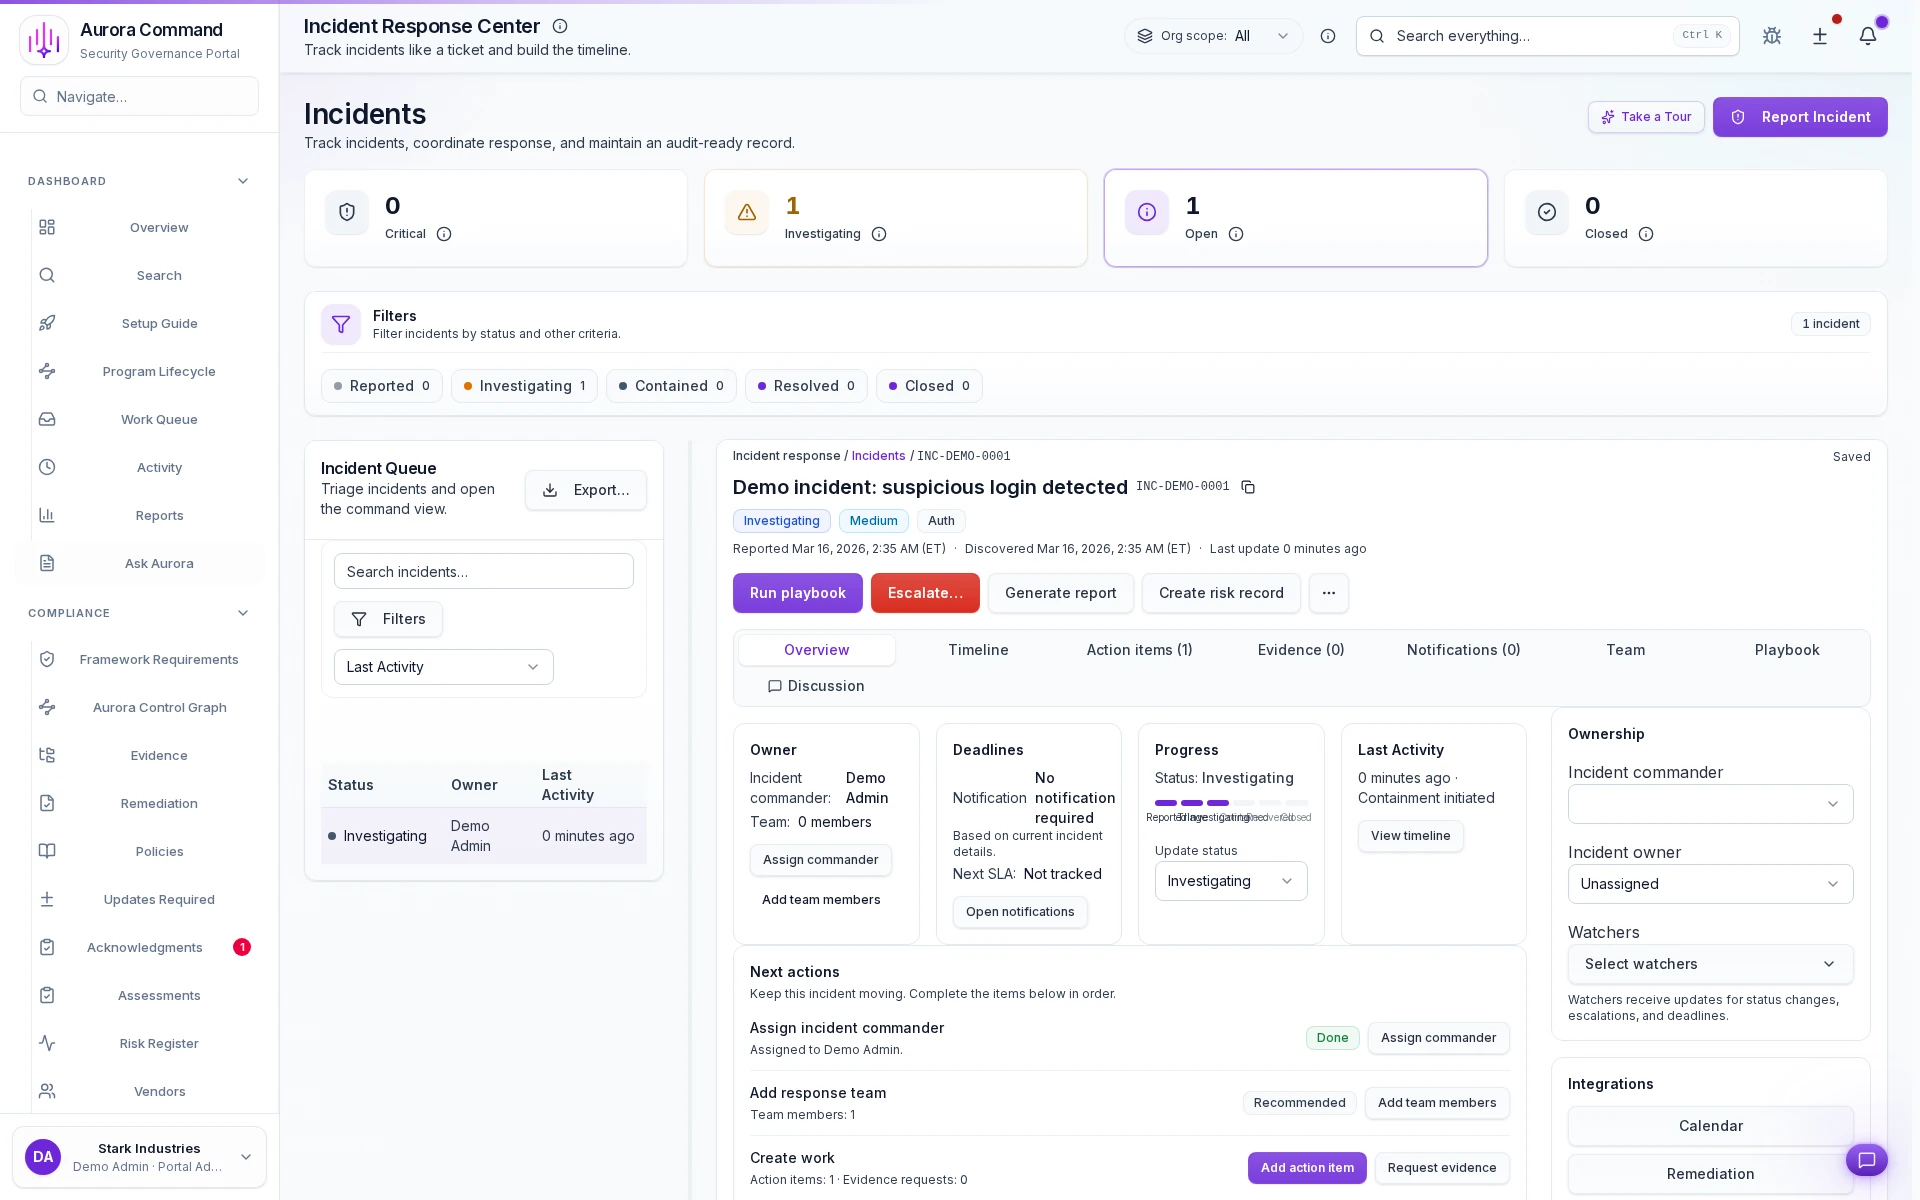This screenshot has height=1200, width=1920.
Task: Open the Select watchers dropdown
Action: click(x=1710, y=964)
